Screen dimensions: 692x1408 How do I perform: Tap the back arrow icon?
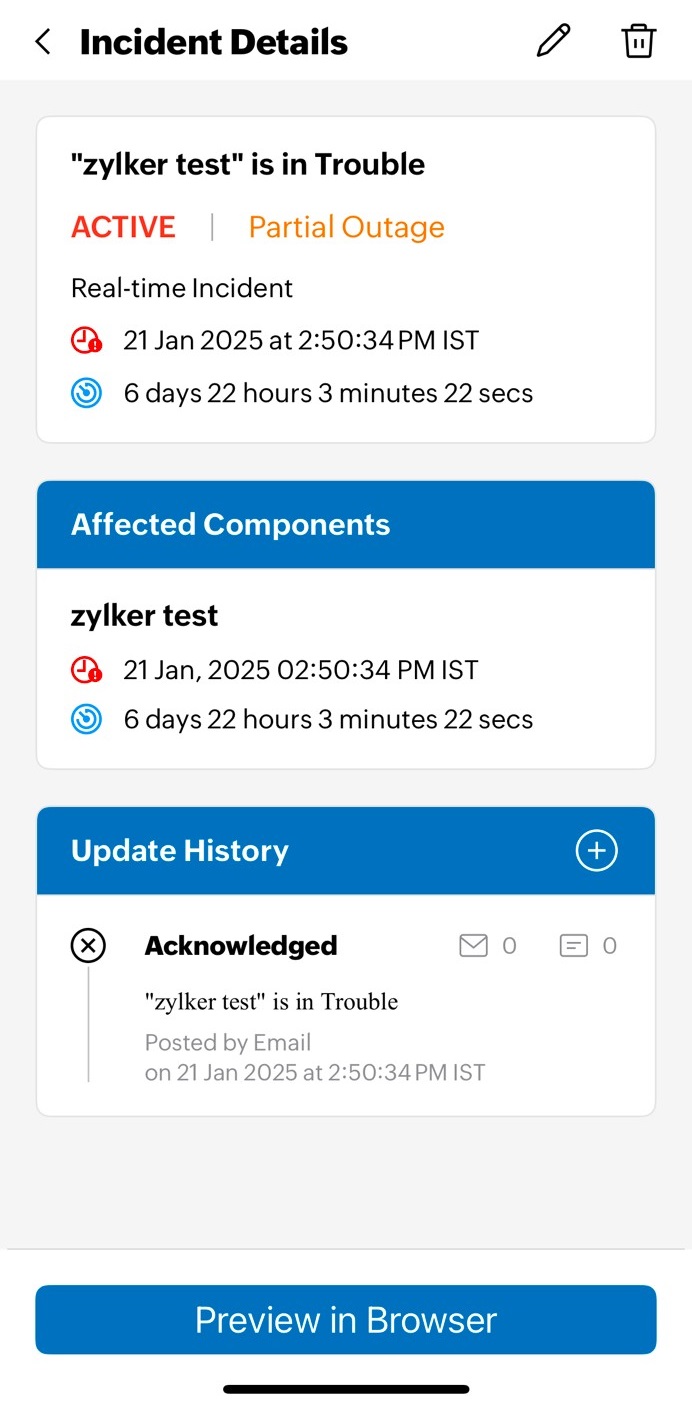(43, 42)
